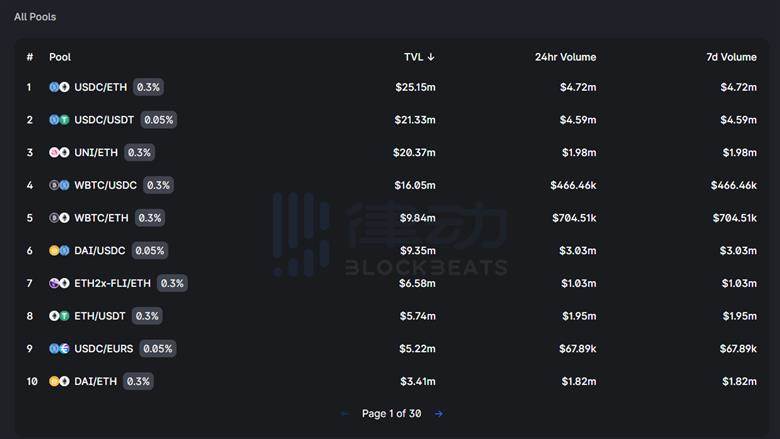Go to previous page with left arrow
The image size is (780, 439).
pyautogui.click(x=344, y=414)
